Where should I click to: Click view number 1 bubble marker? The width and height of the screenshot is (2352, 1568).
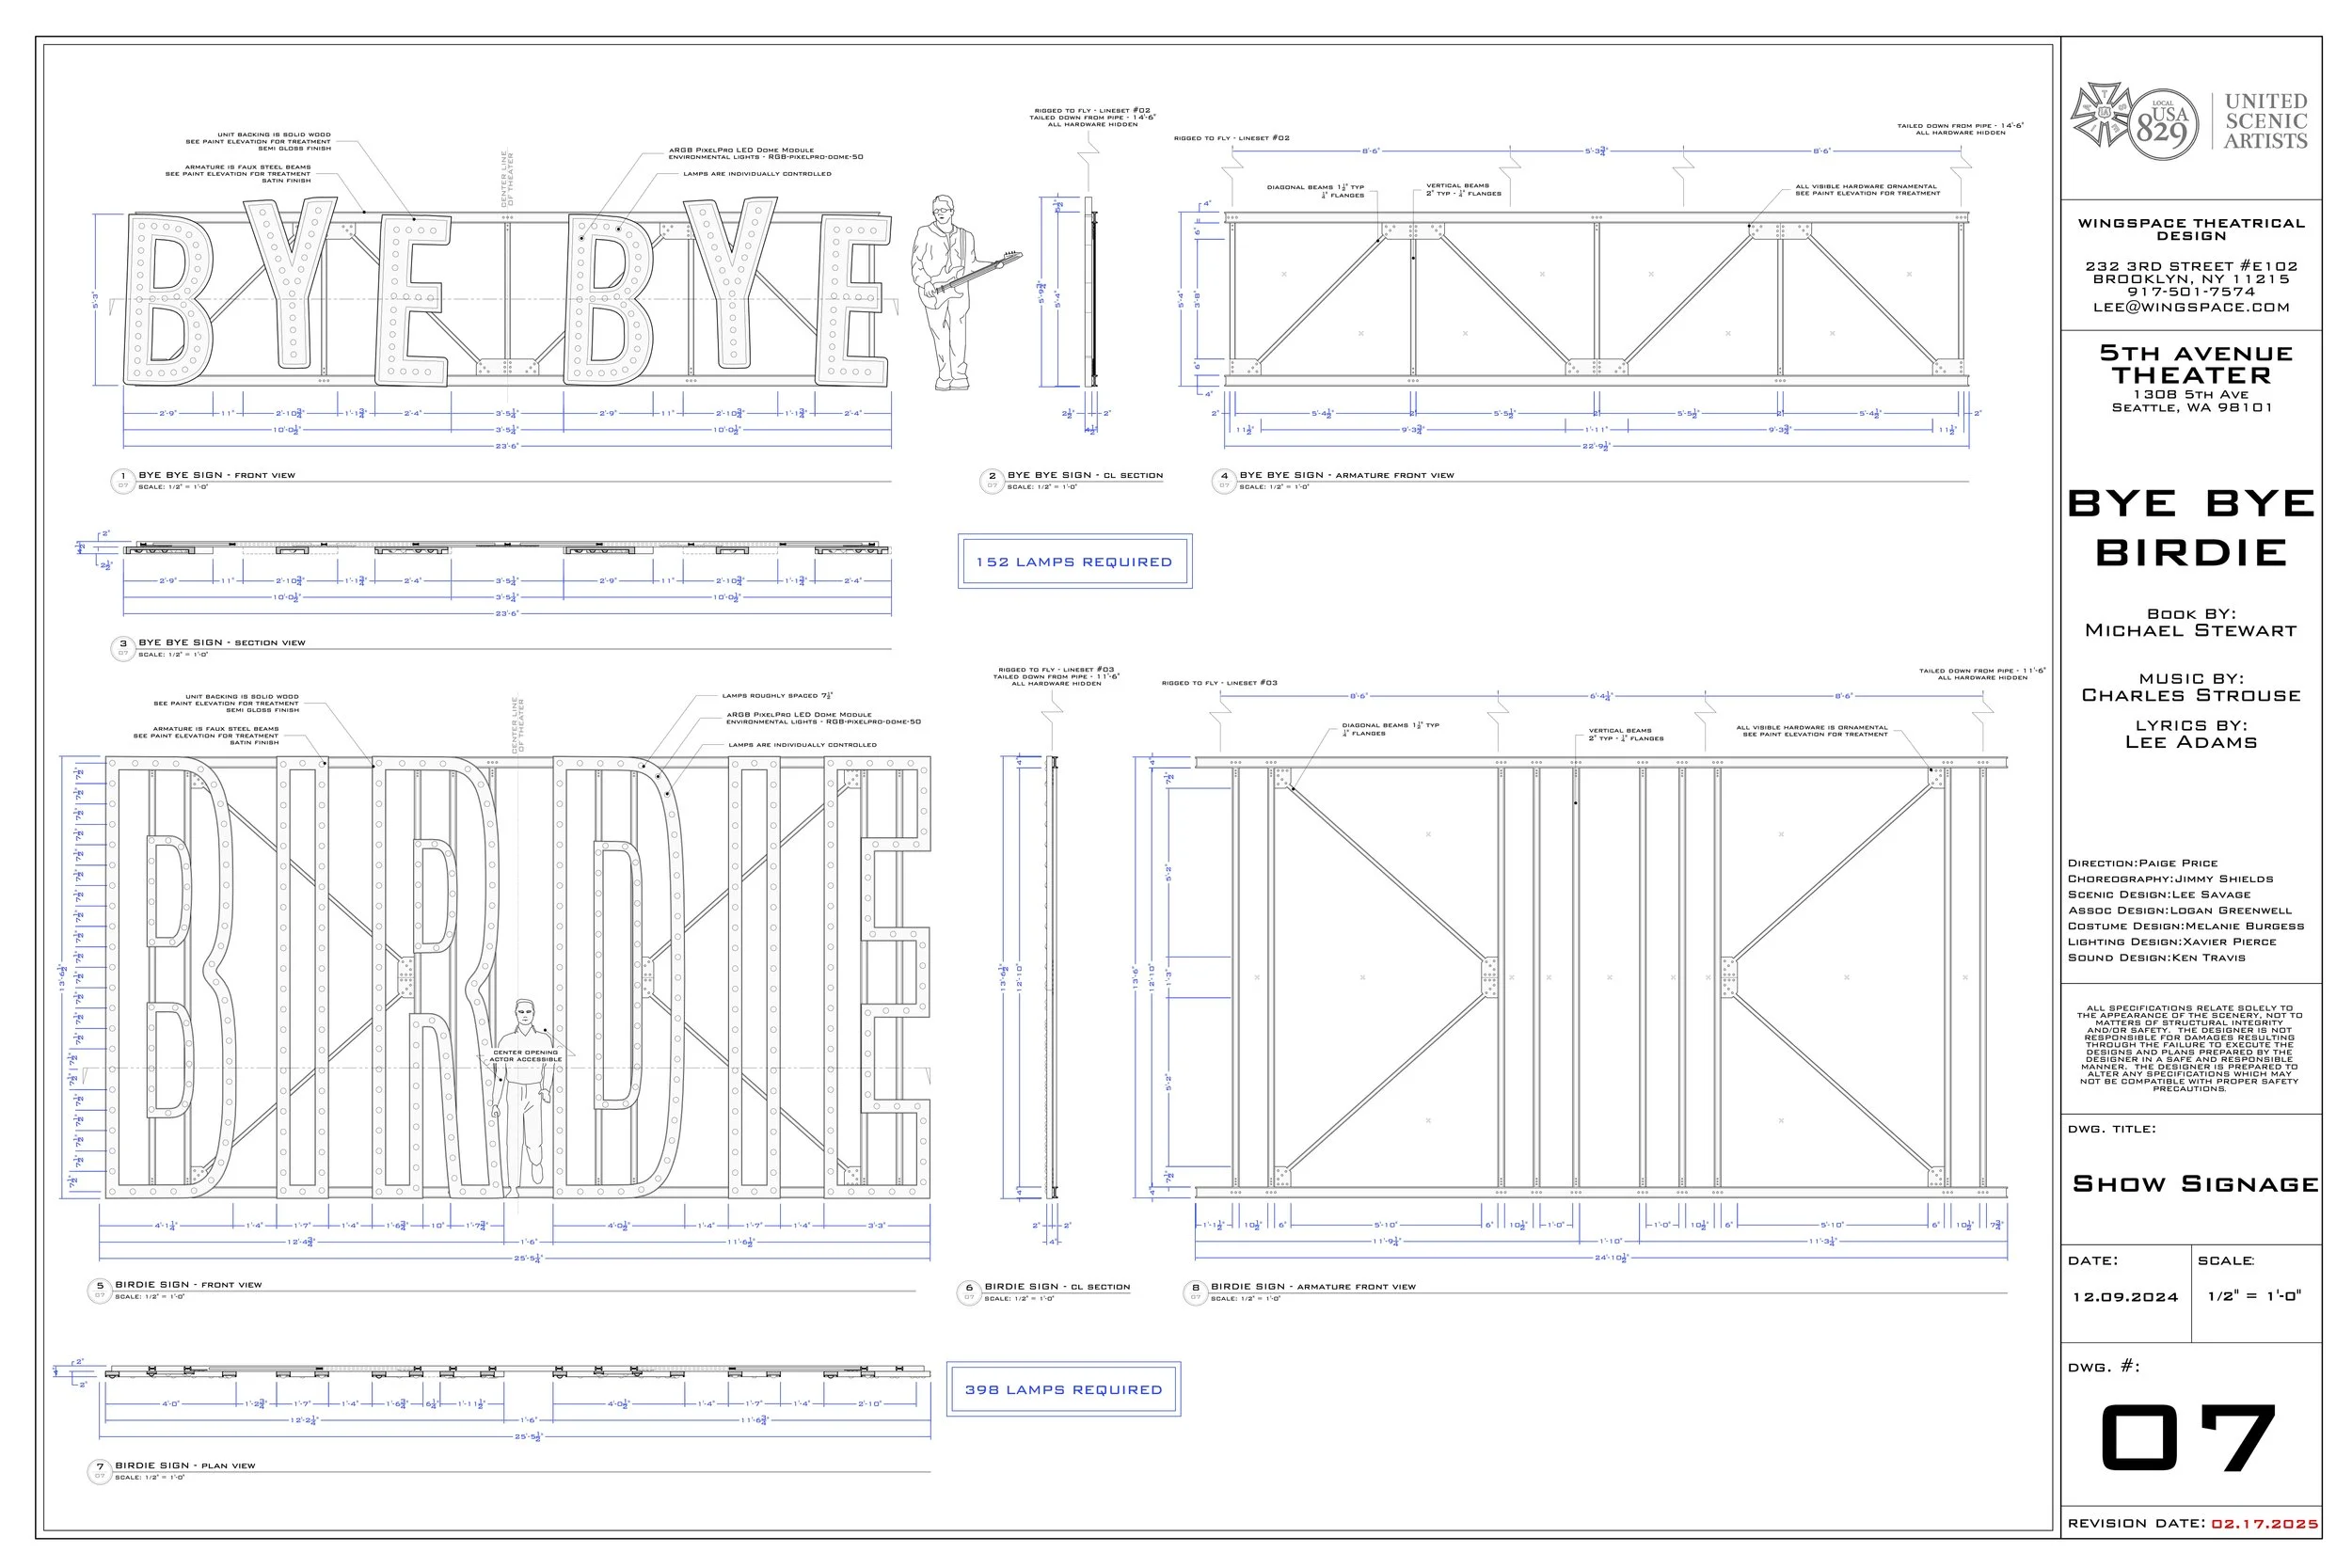123,480
